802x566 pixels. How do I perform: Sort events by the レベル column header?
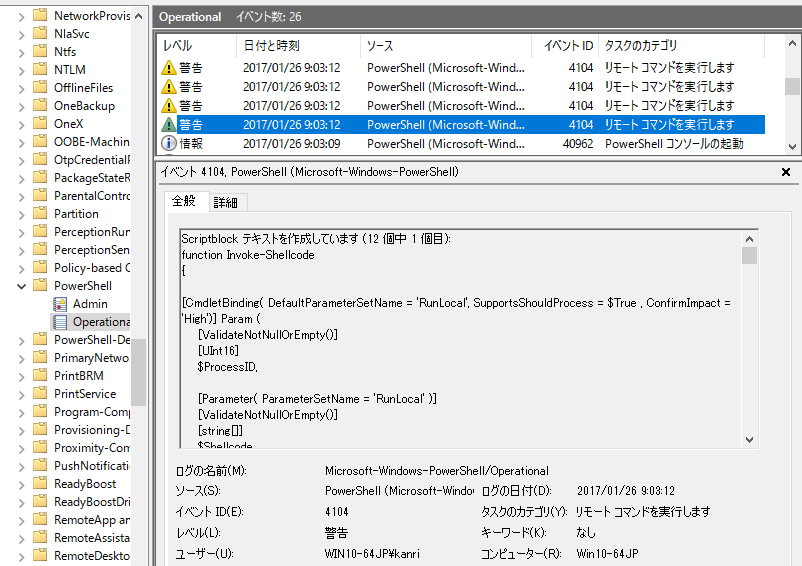(x=178, y=46)
